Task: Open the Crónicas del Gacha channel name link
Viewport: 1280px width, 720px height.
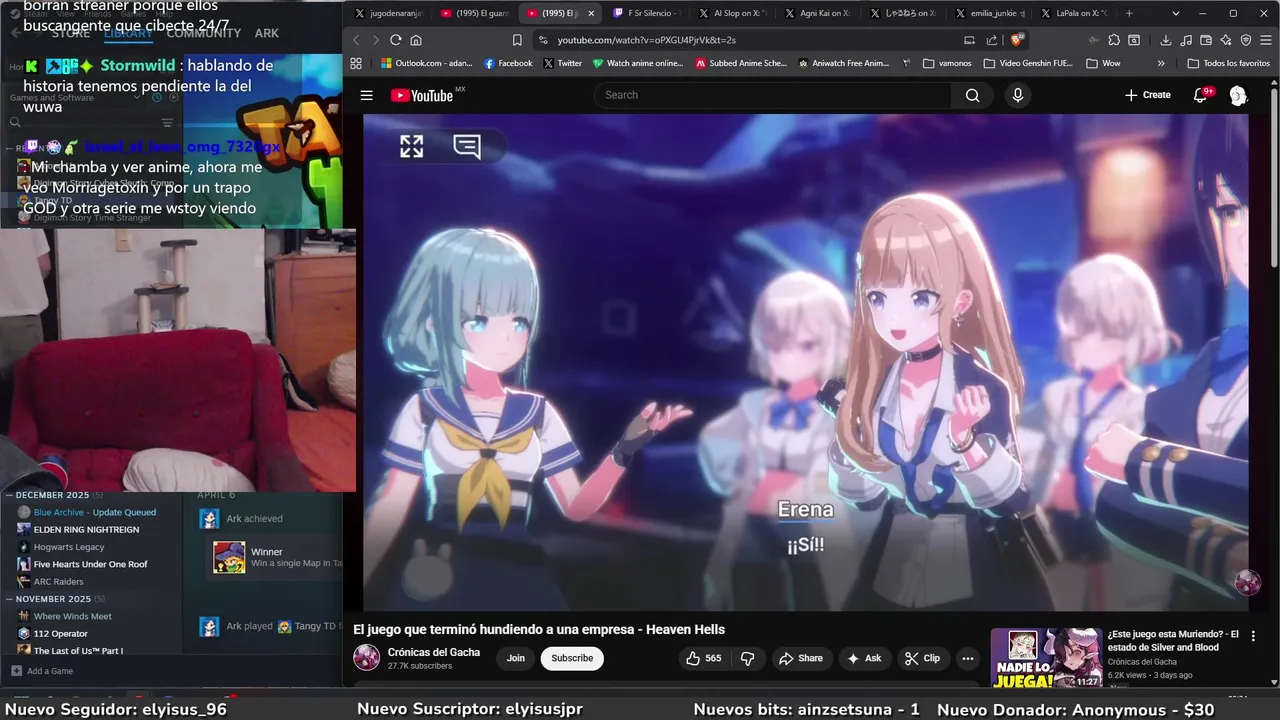Action: pyautogui.click(x=434, y=652)
